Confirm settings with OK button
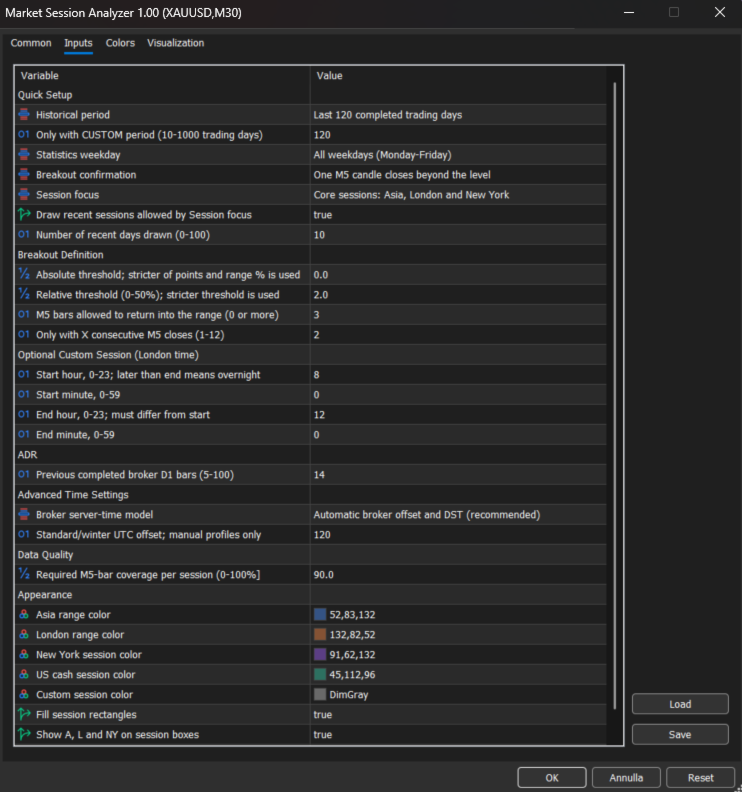742x792 pixels. 552,778
